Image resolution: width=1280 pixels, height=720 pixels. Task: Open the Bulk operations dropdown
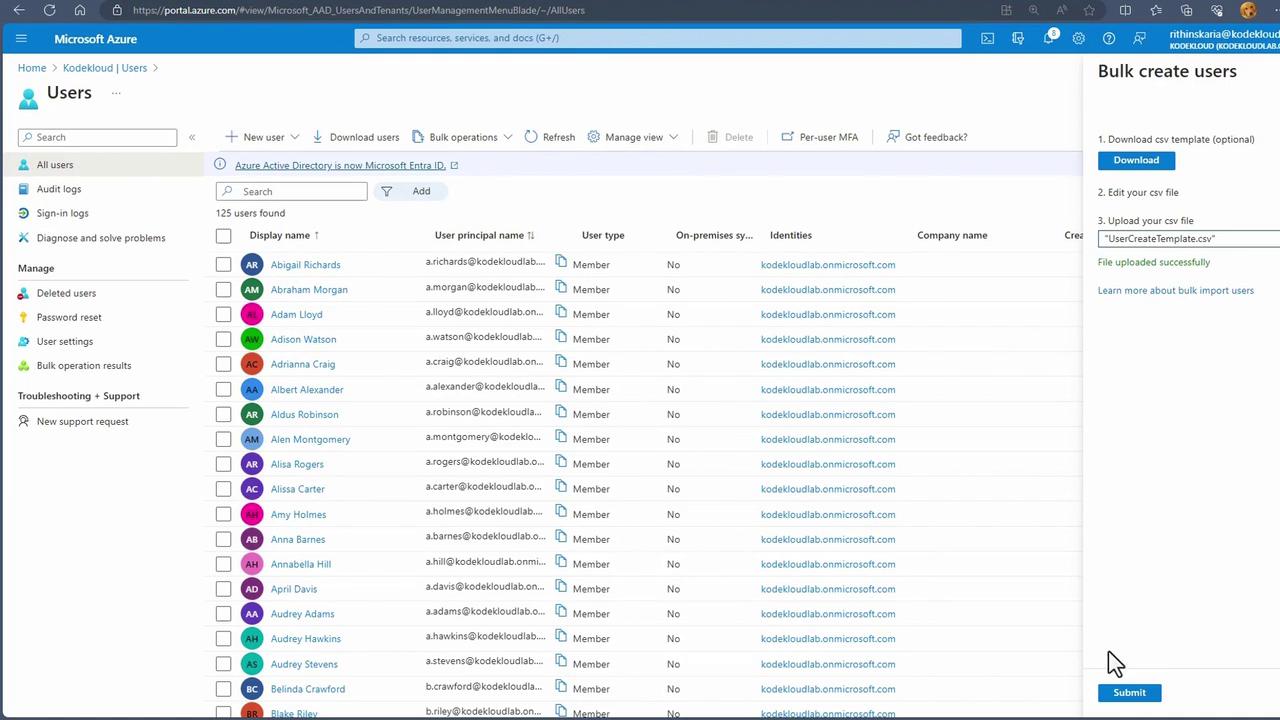(462, 137)
